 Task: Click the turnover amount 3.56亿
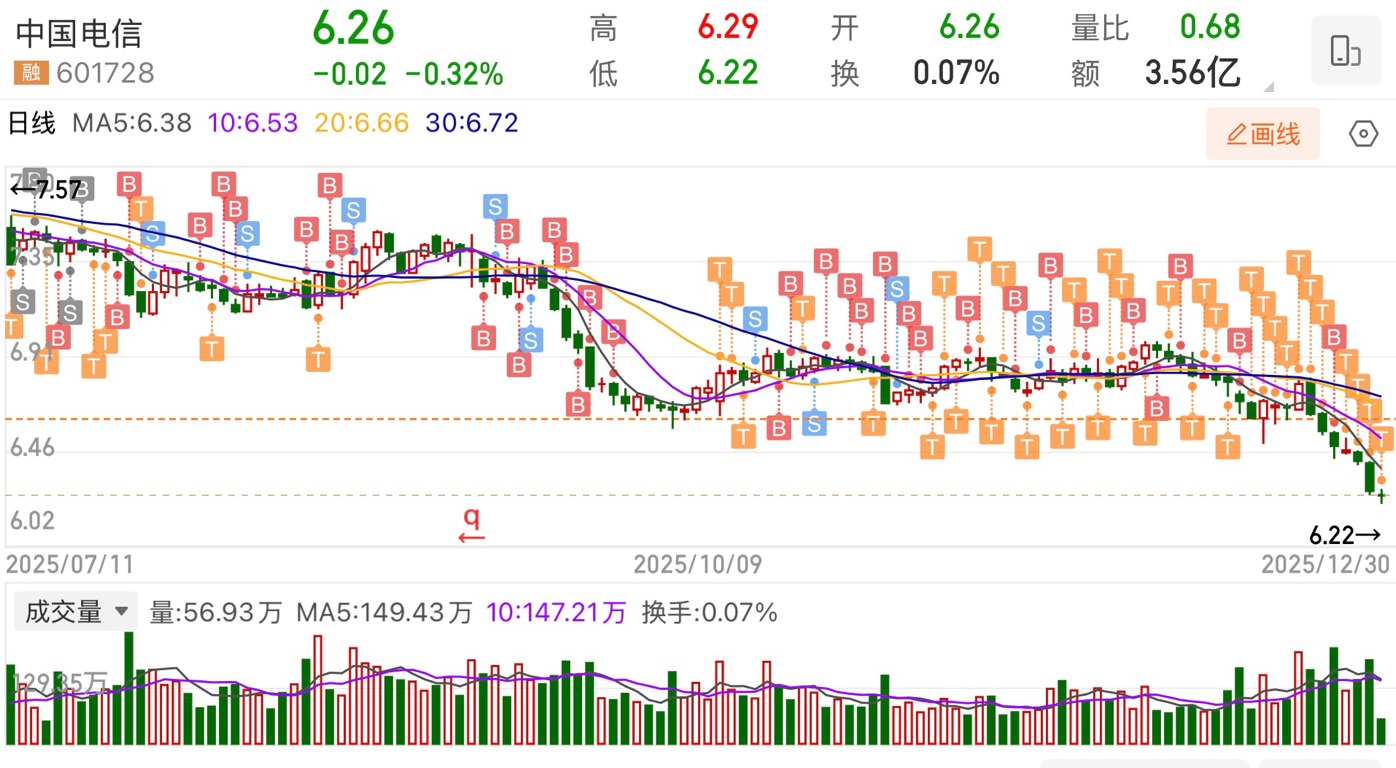tap(1193, 73)
